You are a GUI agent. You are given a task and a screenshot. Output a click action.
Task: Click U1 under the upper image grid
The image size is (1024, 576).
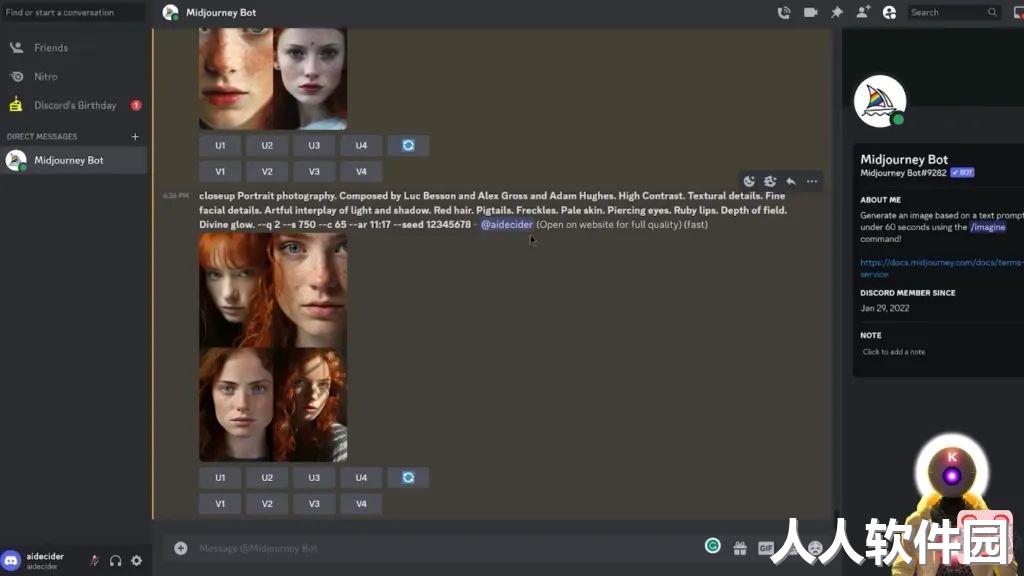220,146
